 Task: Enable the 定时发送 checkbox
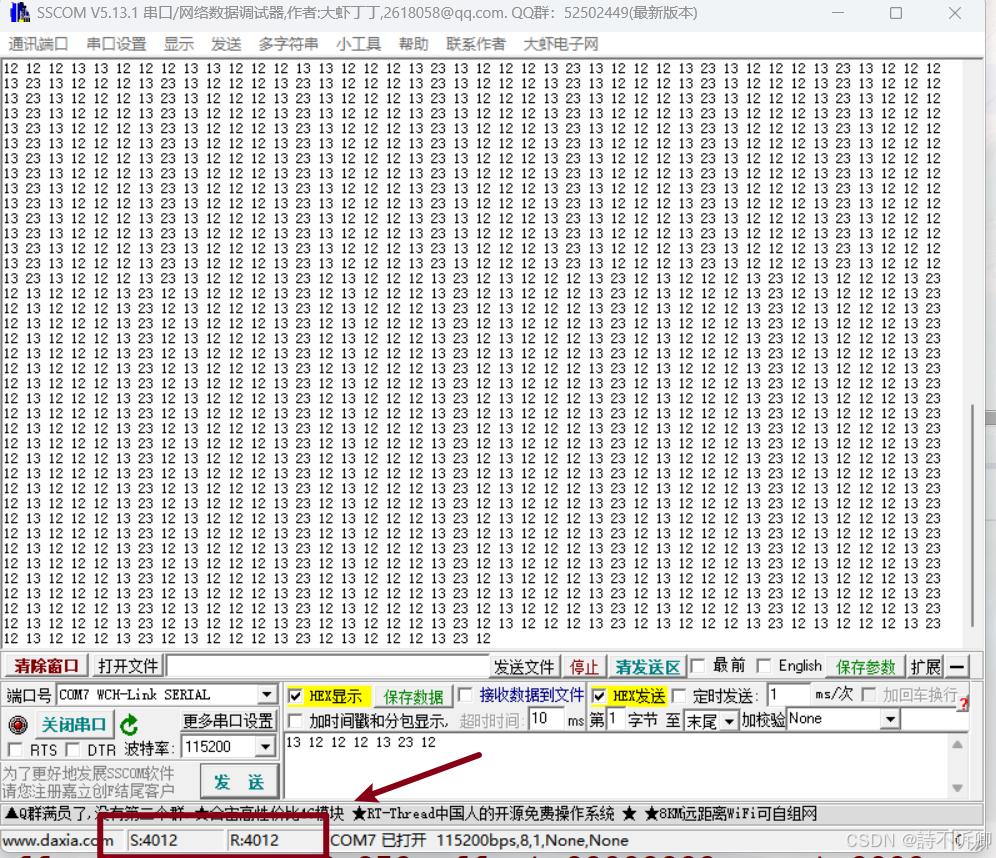(679, 696)
